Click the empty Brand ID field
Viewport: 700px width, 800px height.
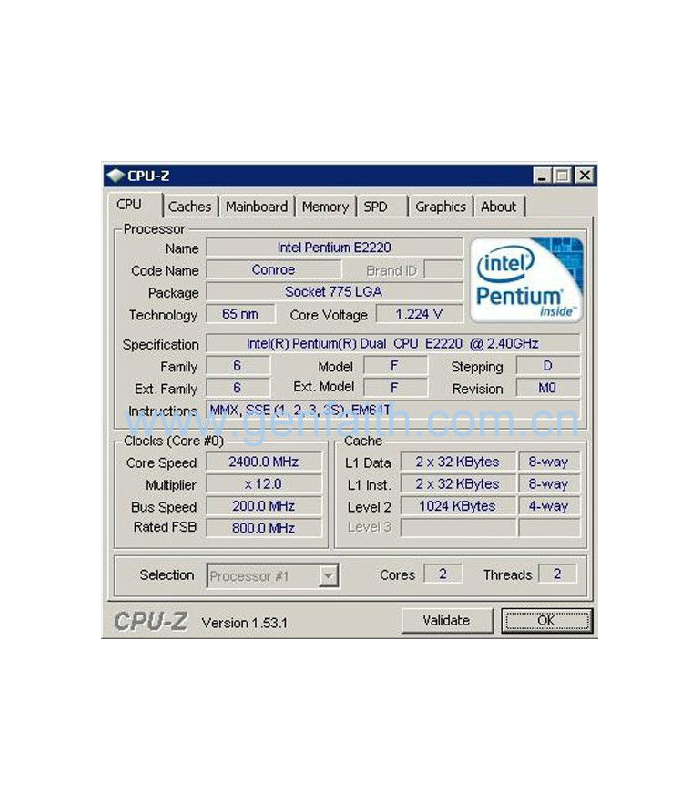tap(443, 270)
